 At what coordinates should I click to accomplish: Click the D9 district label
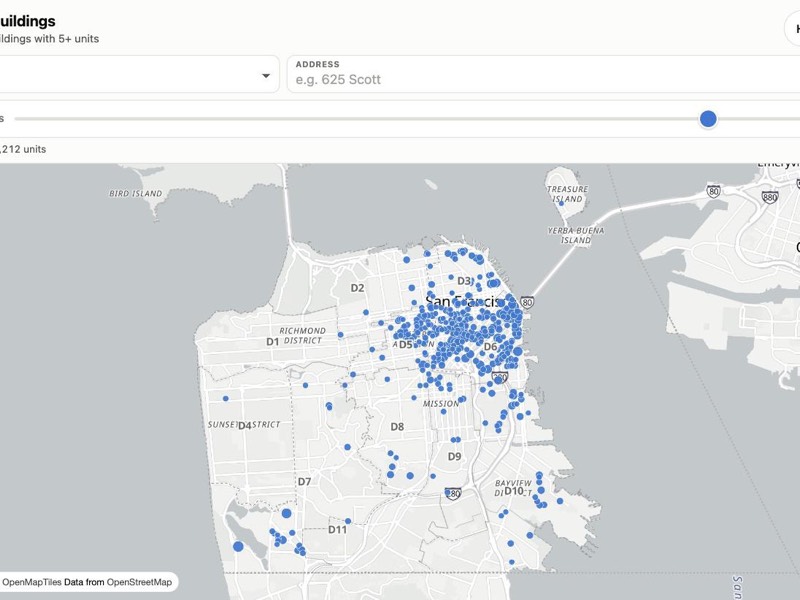pos(454,456)
